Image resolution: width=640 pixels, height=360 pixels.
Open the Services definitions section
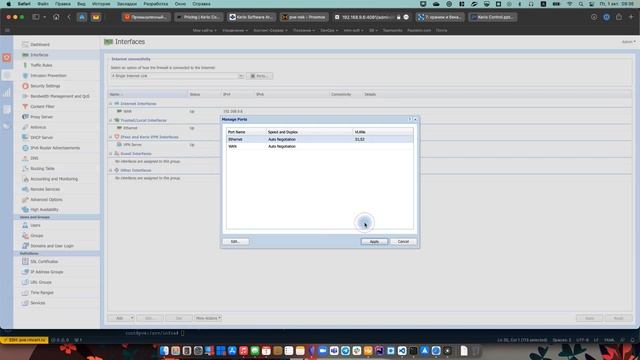(x=38, y=303)
